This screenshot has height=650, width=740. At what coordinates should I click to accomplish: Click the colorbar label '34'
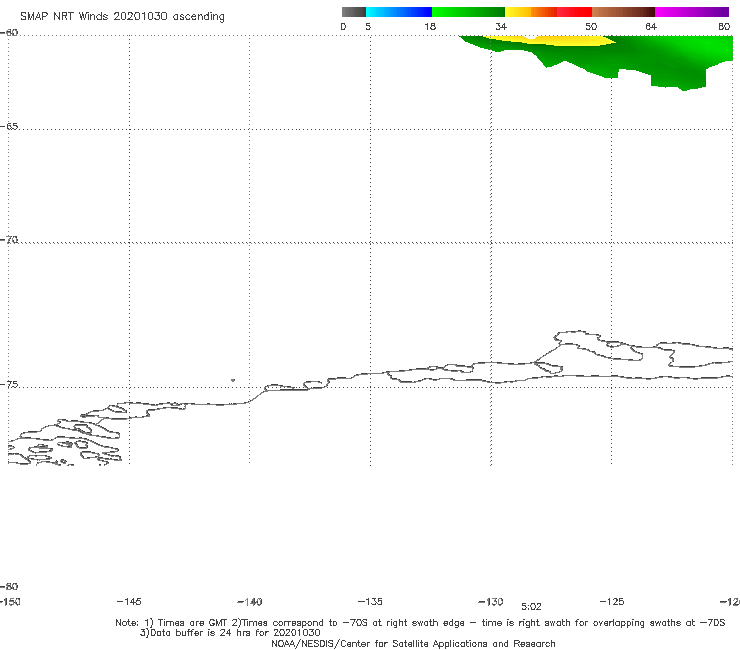pos(501,26)
